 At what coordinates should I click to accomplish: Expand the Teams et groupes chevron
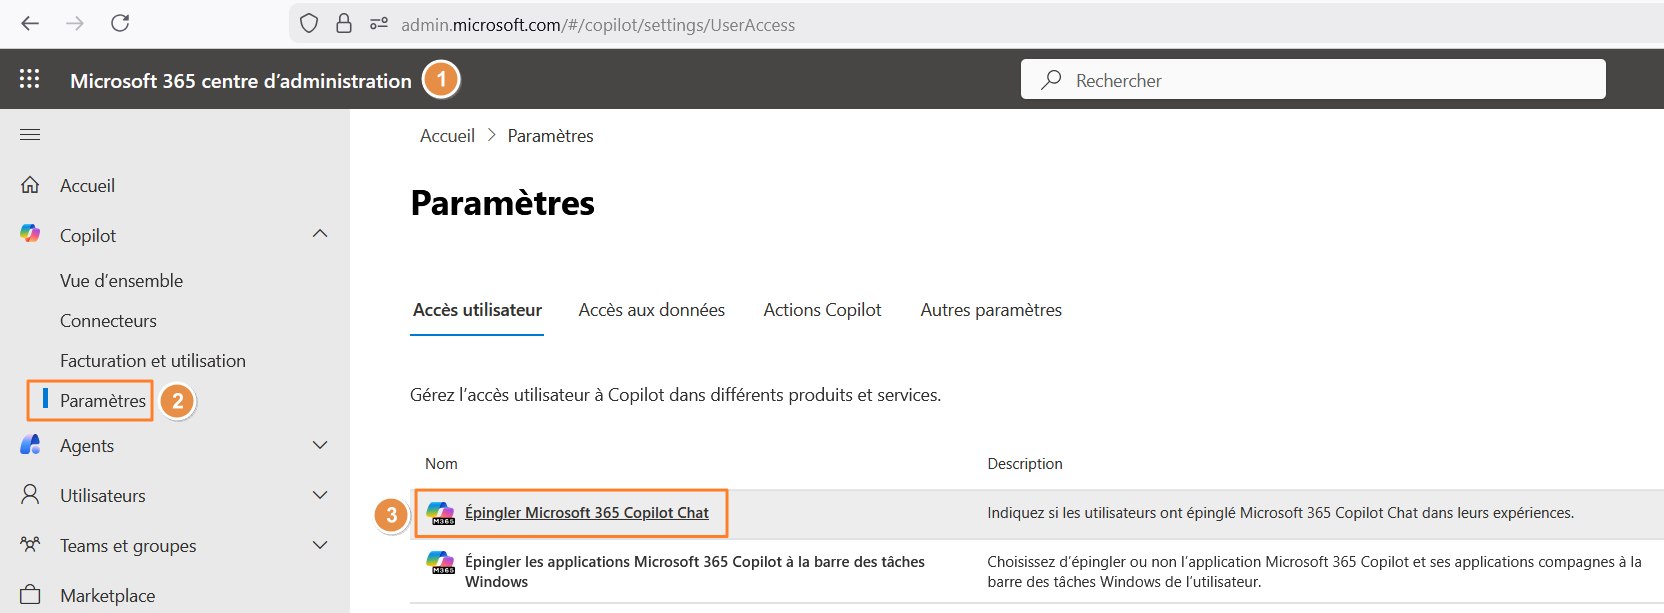pyautogui.click(x=320, y=545)
